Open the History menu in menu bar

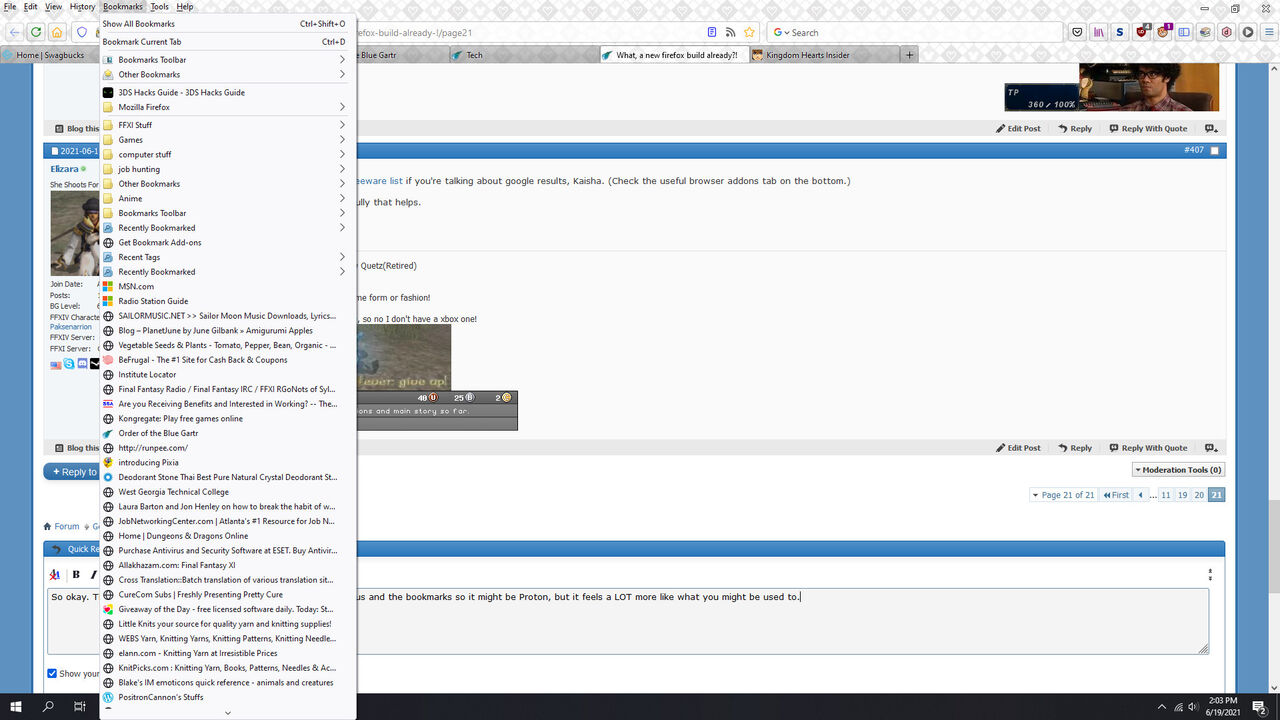click(82, 7)
